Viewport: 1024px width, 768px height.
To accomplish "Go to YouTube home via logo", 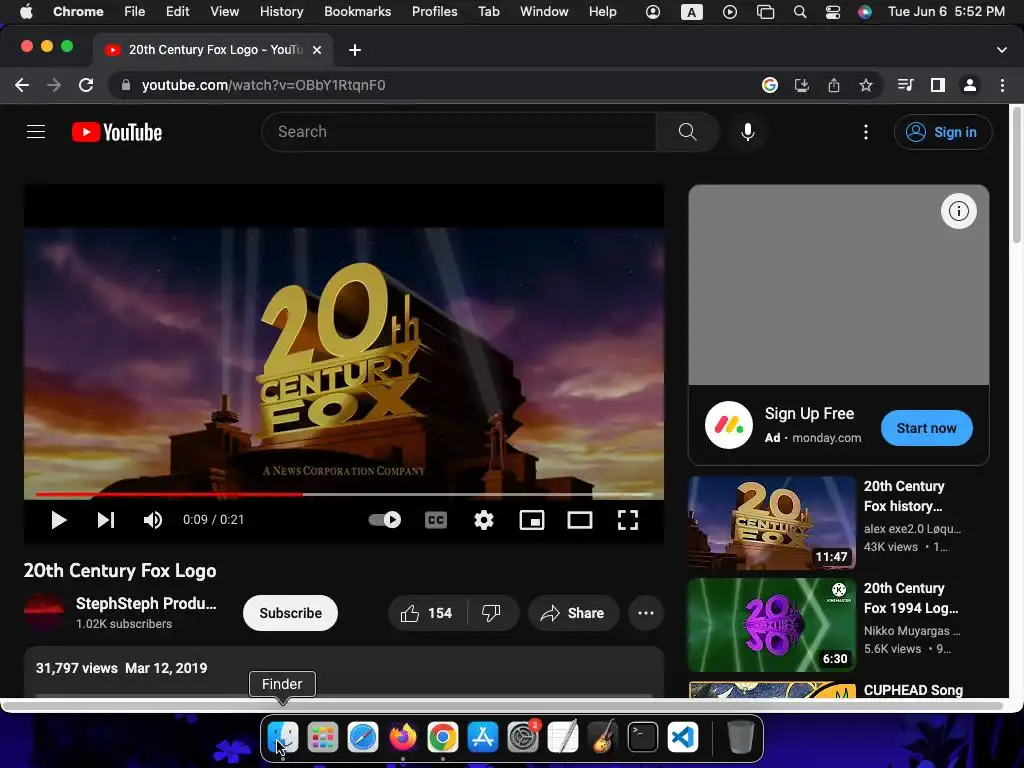I will 116,132.
